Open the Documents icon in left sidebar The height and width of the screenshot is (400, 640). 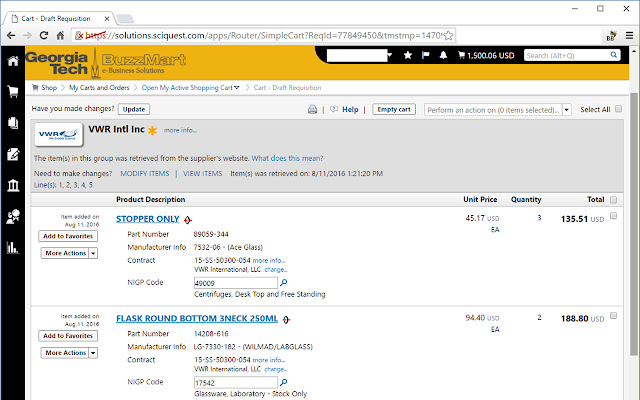(x=13, y=123)
